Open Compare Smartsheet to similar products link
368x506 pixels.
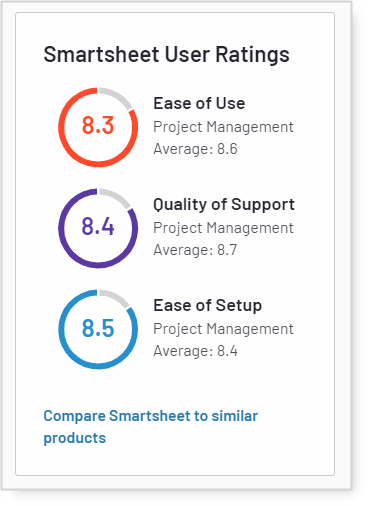(x=151, y=427)
